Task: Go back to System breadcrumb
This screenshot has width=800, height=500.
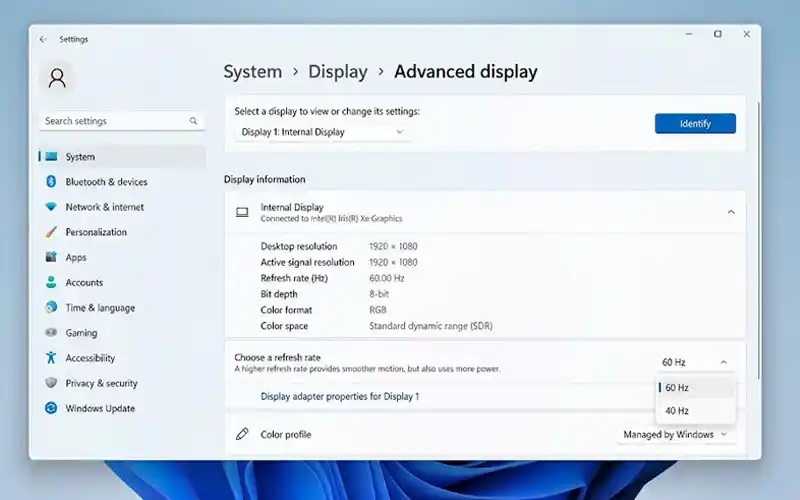Action: pos(253,71)
